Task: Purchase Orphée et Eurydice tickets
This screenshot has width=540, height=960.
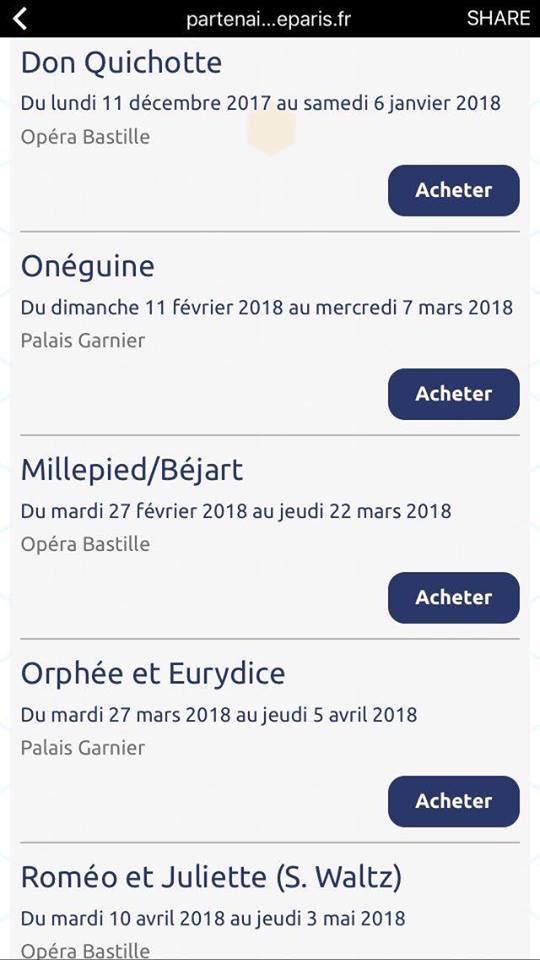Action: click(x=454, y=802)
